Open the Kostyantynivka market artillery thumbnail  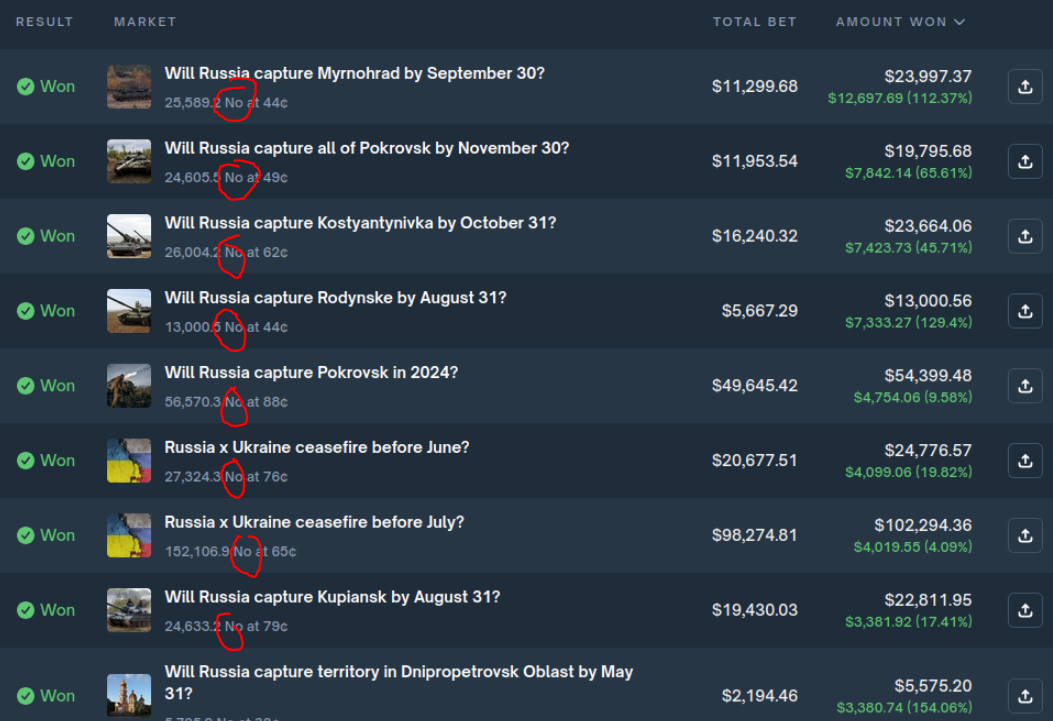pyautogui.click(x=129, y=236)
